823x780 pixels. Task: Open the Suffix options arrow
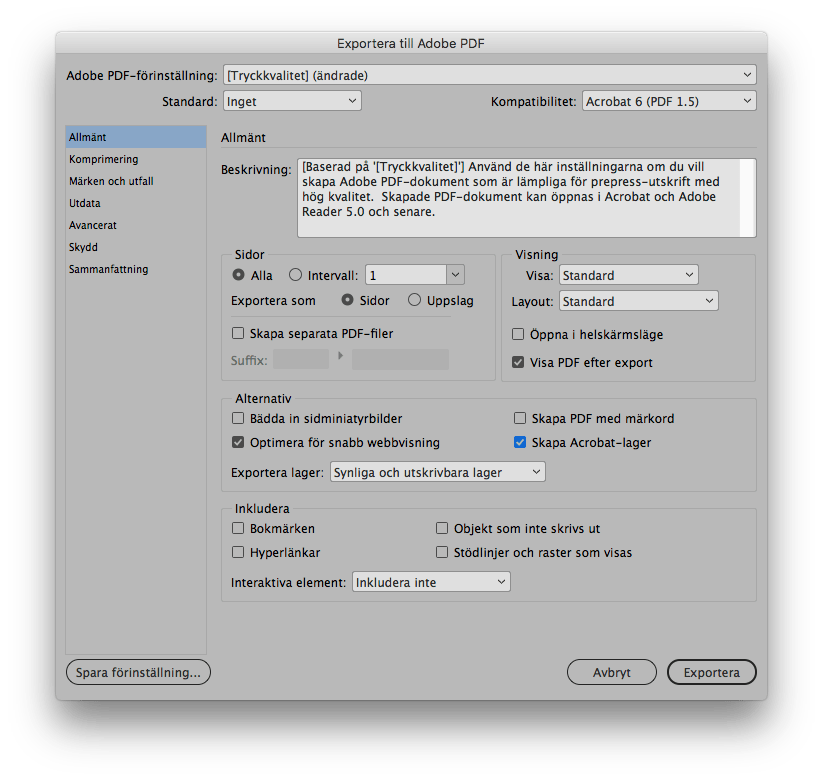pos(341,356)
